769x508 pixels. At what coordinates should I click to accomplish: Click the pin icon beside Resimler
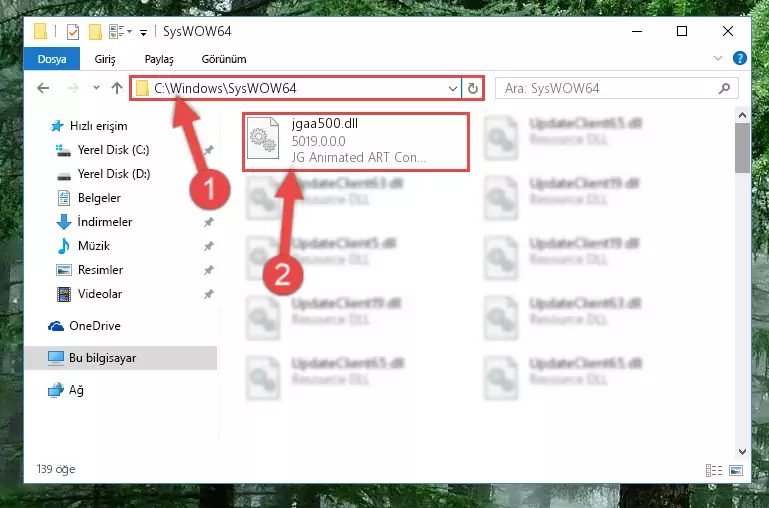tap(208, 270)
